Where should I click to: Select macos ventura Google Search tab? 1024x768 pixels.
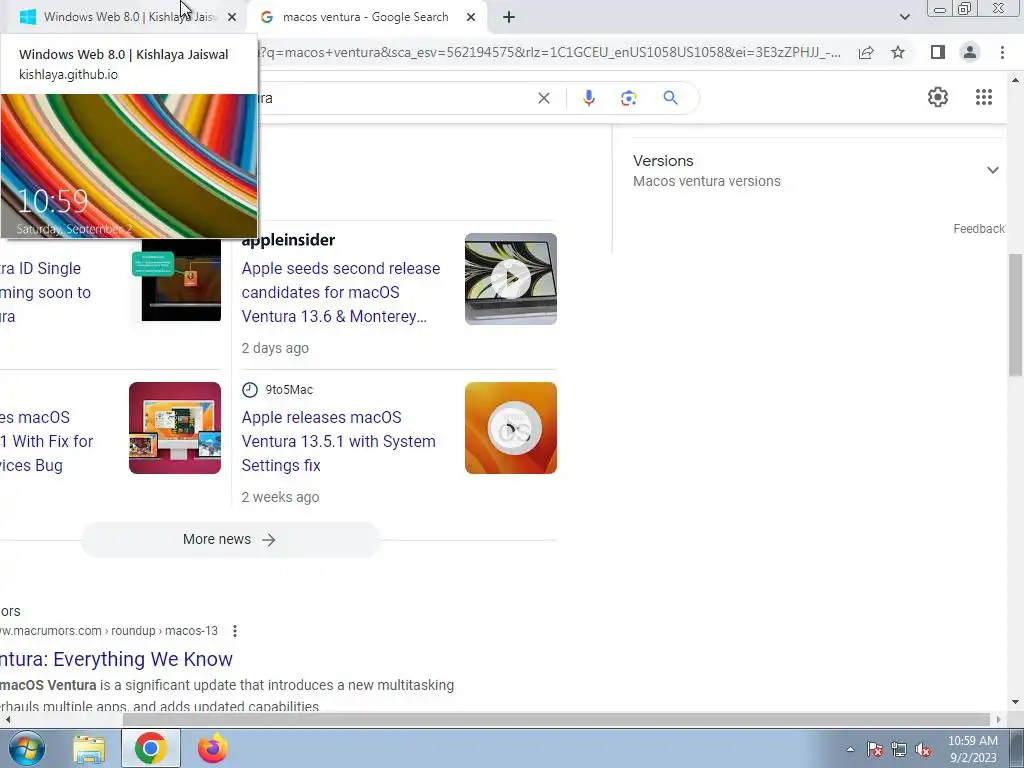click(x=366, y=17)
